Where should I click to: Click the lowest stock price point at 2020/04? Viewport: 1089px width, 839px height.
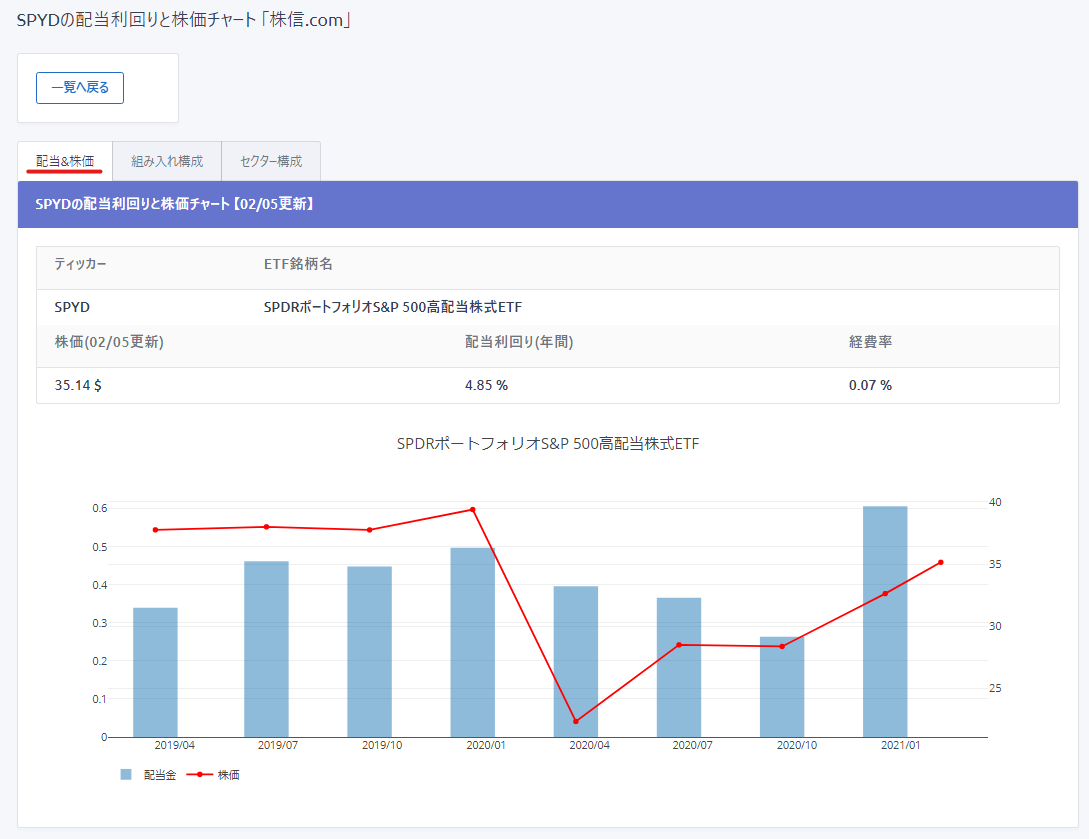click(575, 721)
